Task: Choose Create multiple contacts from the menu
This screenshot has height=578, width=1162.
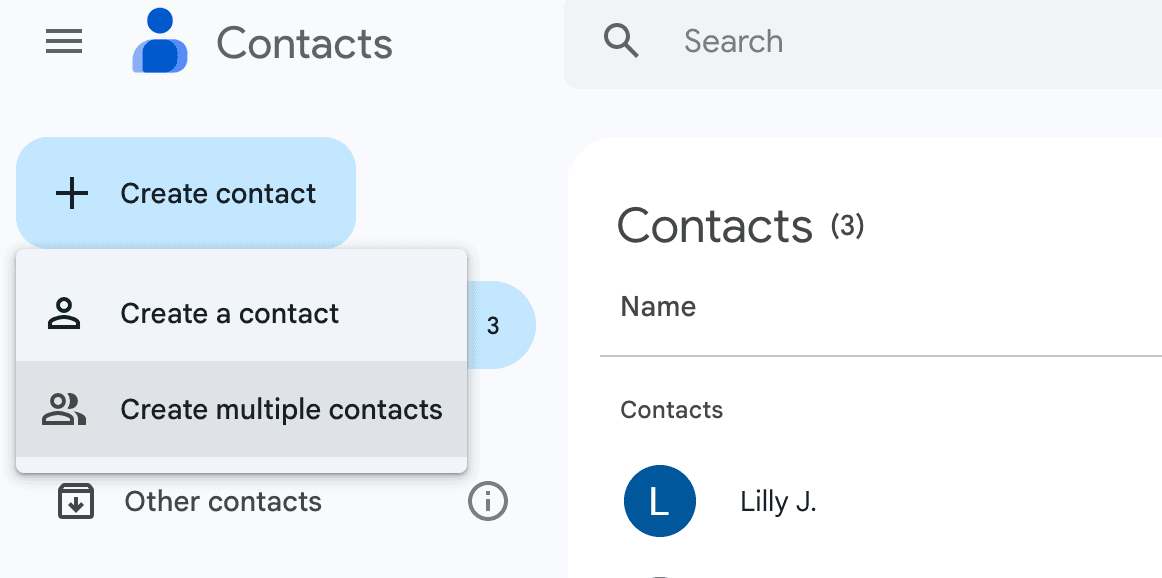Action: (281, 408)
